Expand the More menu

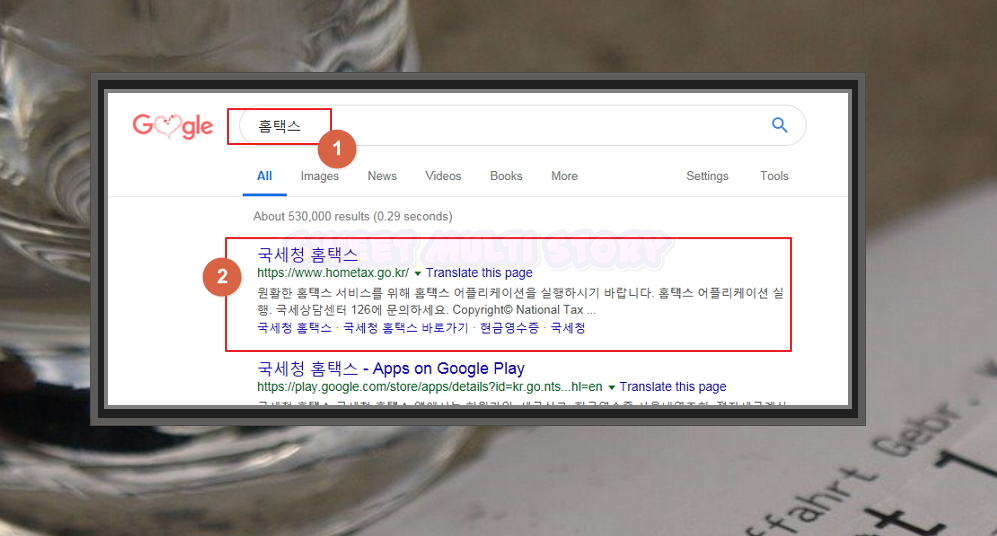coord(565,176)
